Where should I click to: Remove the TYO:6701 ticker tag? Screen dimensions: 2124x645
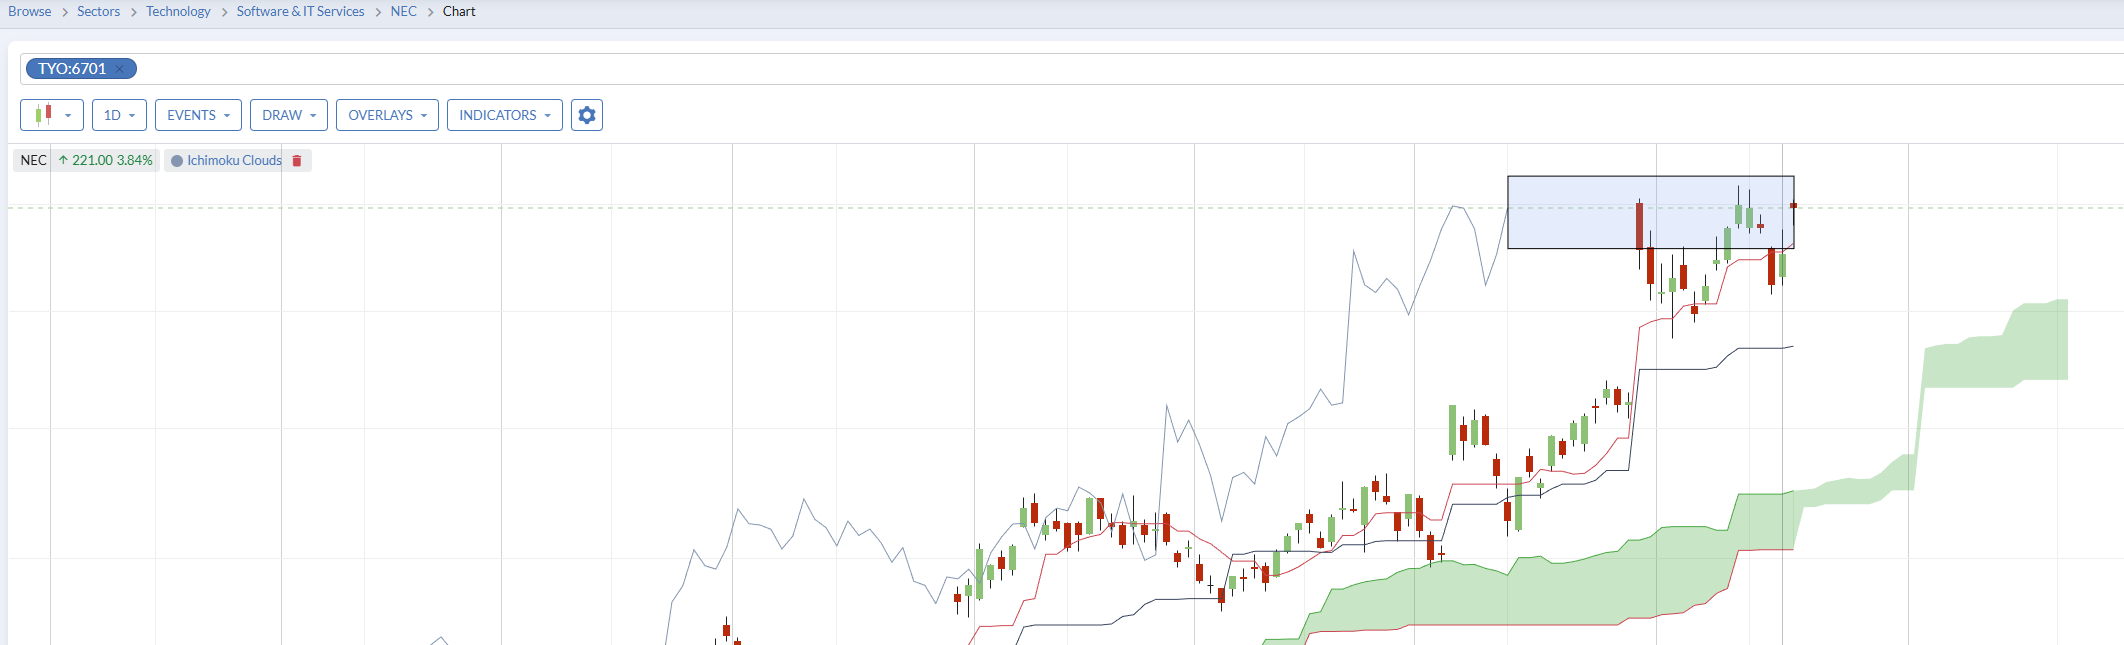pyautogui.click(x=120, y=69)
